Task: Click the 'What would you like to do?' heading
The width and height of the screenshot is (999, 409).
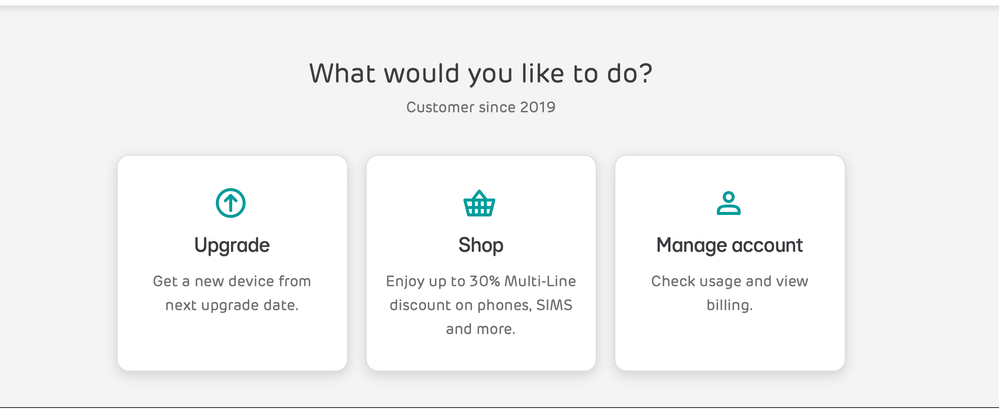Action: (x=481, y=73)
